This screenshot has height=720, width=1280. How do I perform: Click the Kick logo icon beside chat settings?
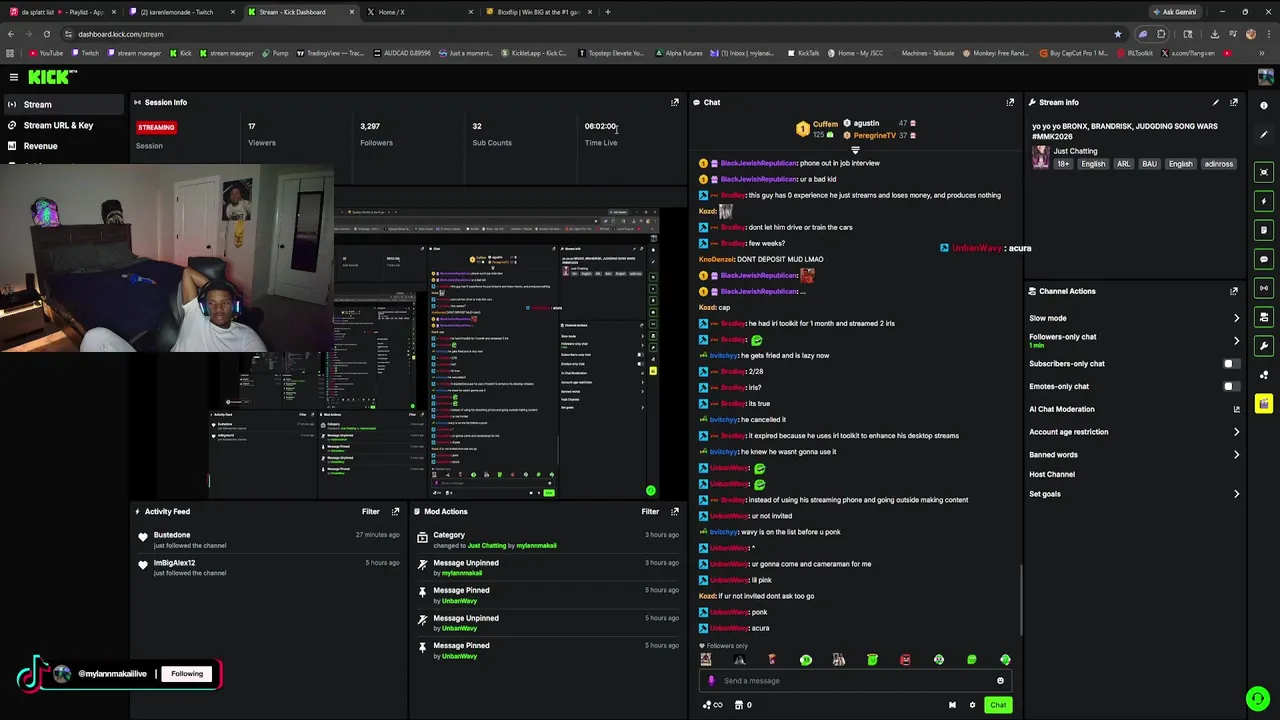[952, 705]
